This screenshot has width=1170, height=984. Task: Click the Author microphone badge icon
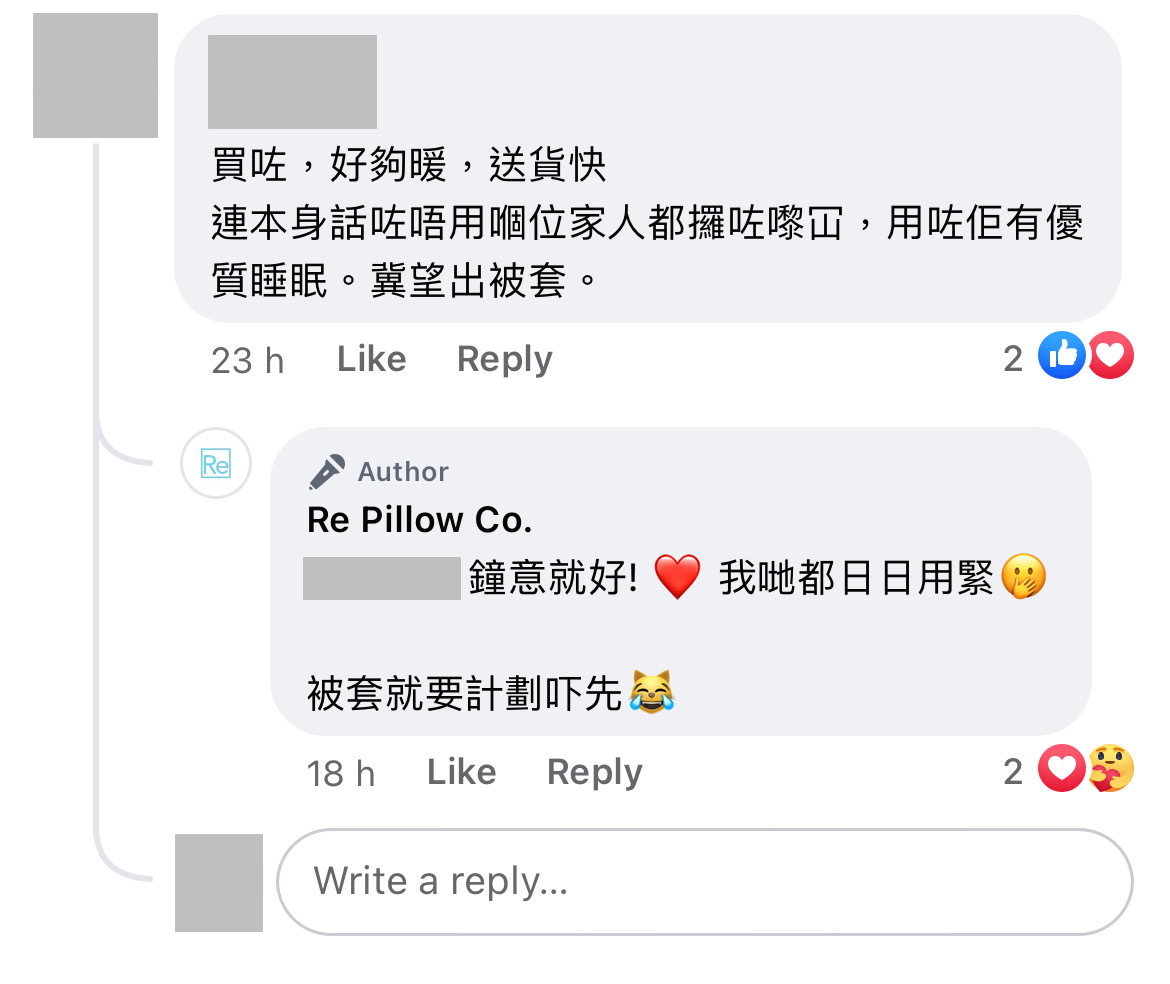point(327,471)
